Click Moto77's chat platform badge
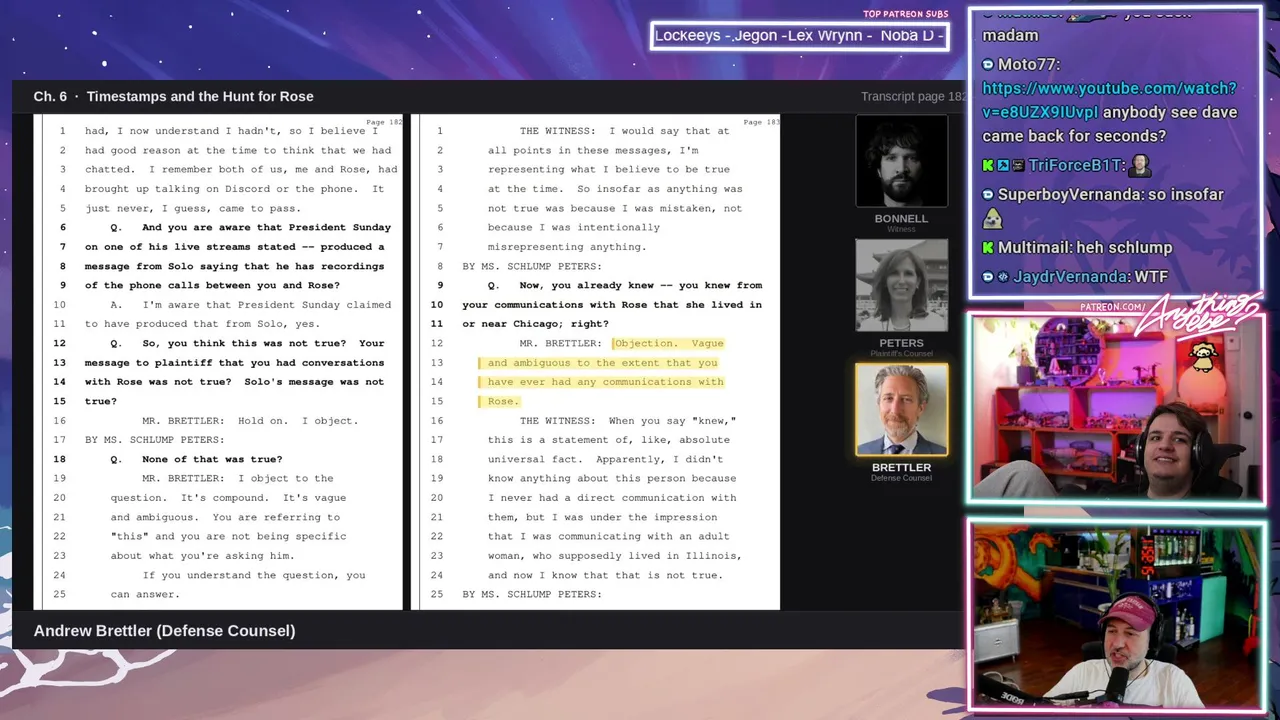 988,65
